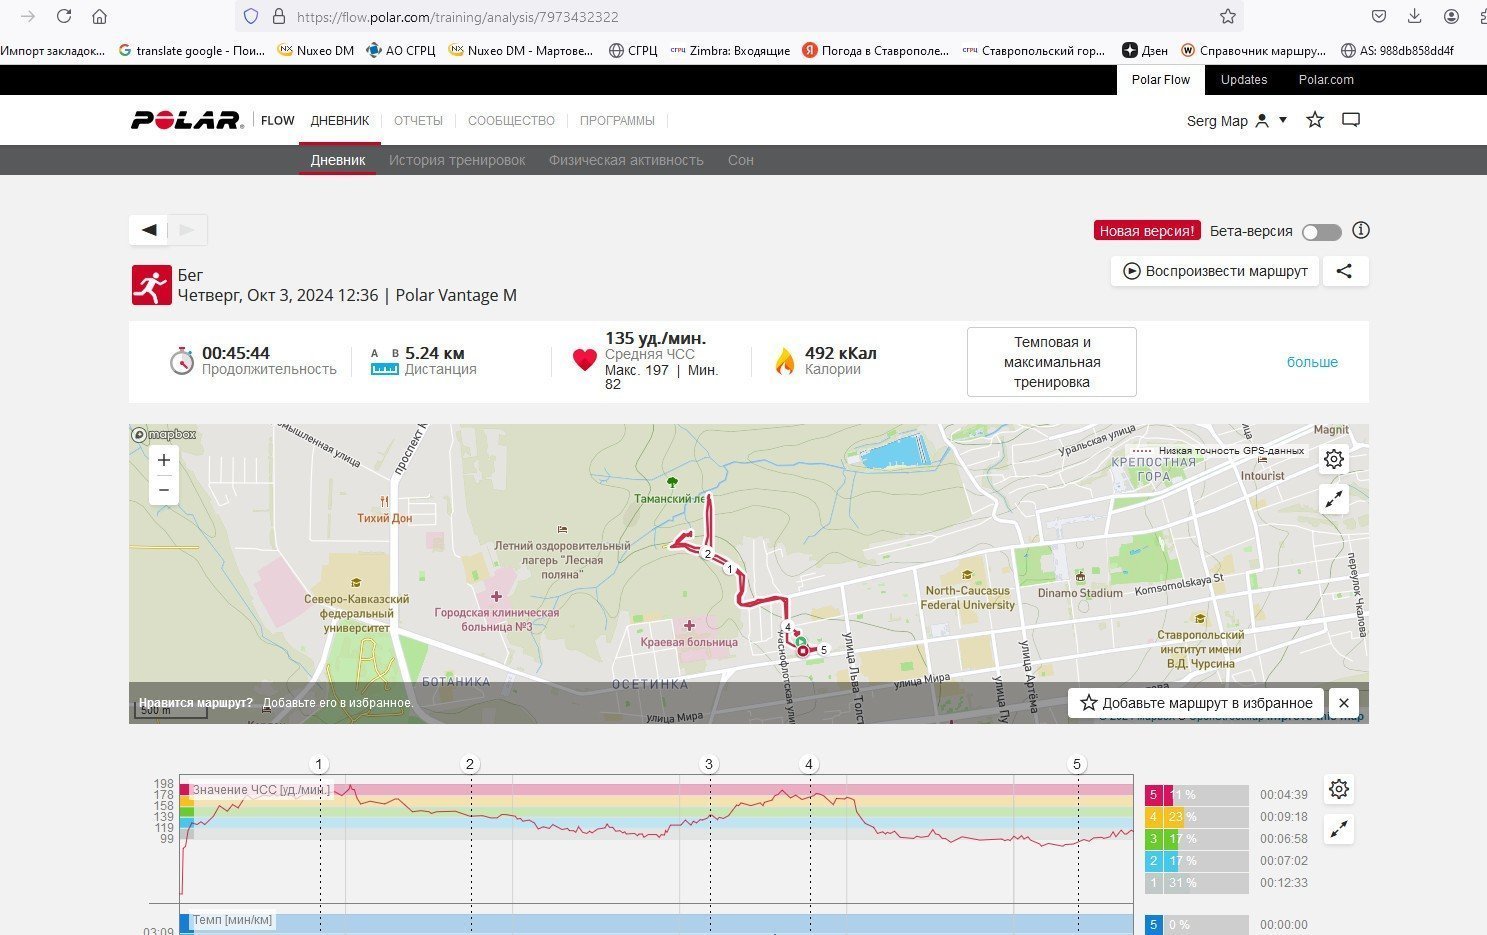Viewport: 1487px width, 935px height.
Task: Click the Polar logo
Action: pyautogui.click(x=187, y=120)
